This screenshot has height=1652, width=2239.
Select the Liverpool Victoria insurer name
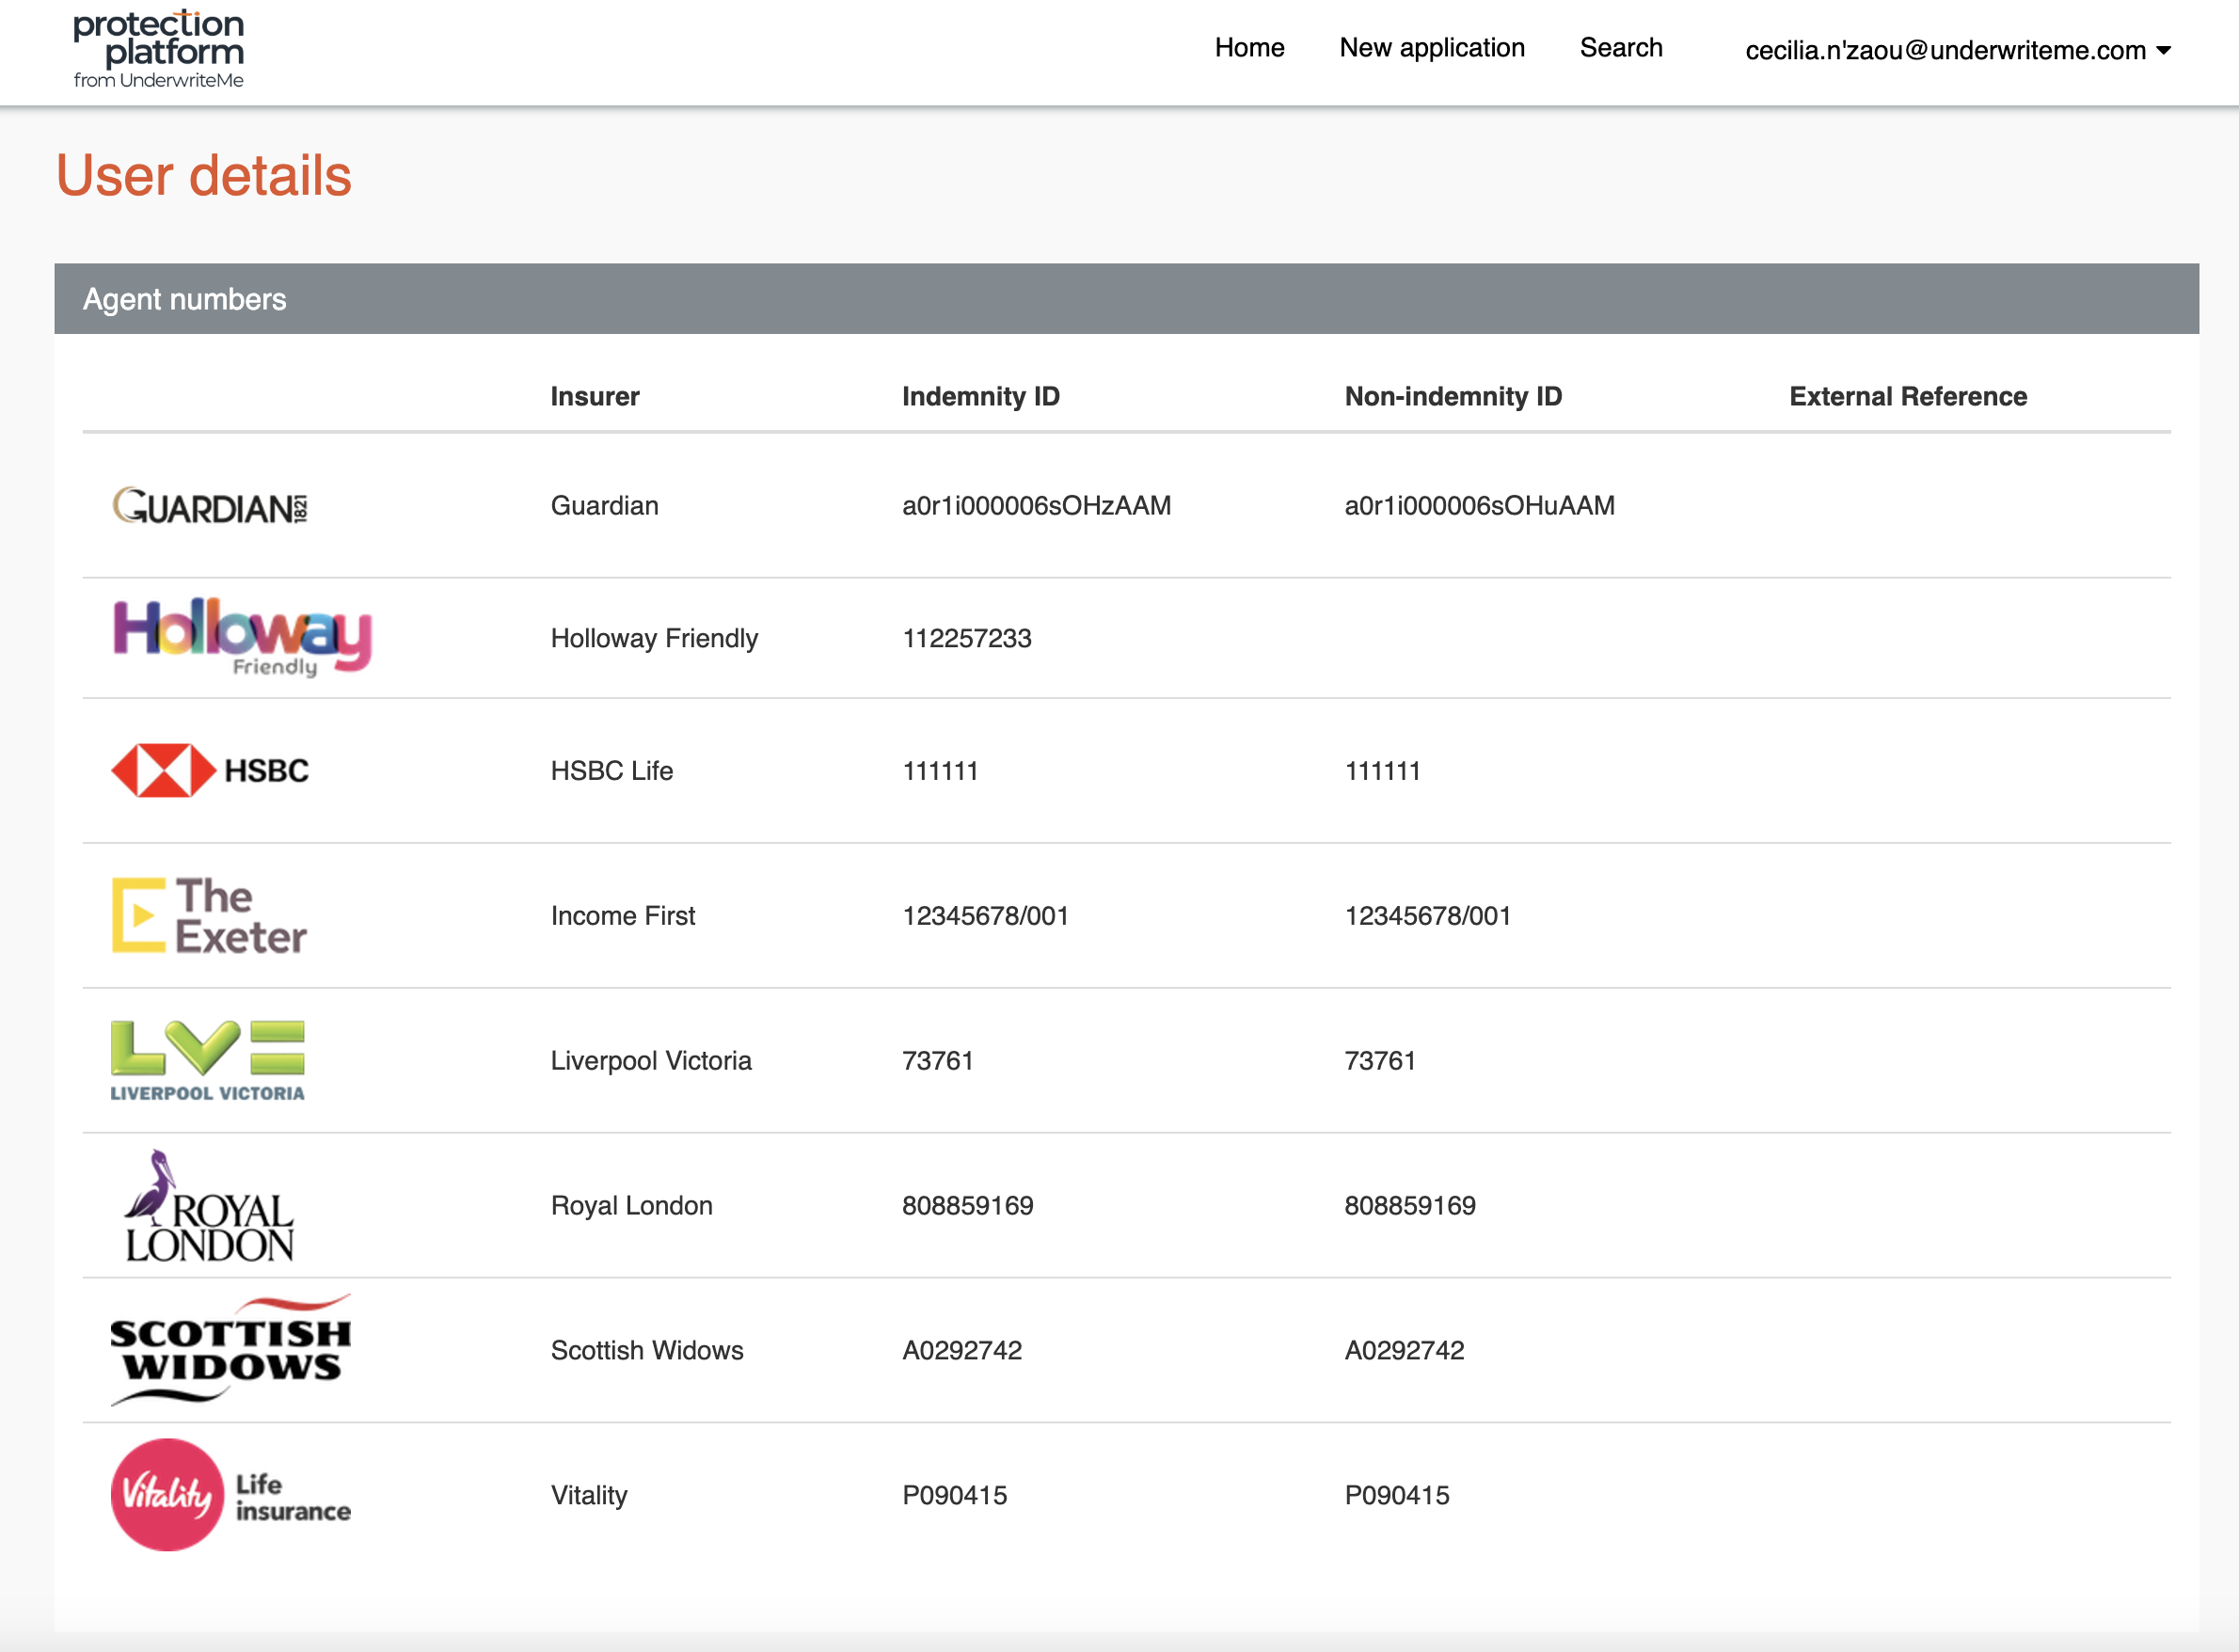(651, 1060)
